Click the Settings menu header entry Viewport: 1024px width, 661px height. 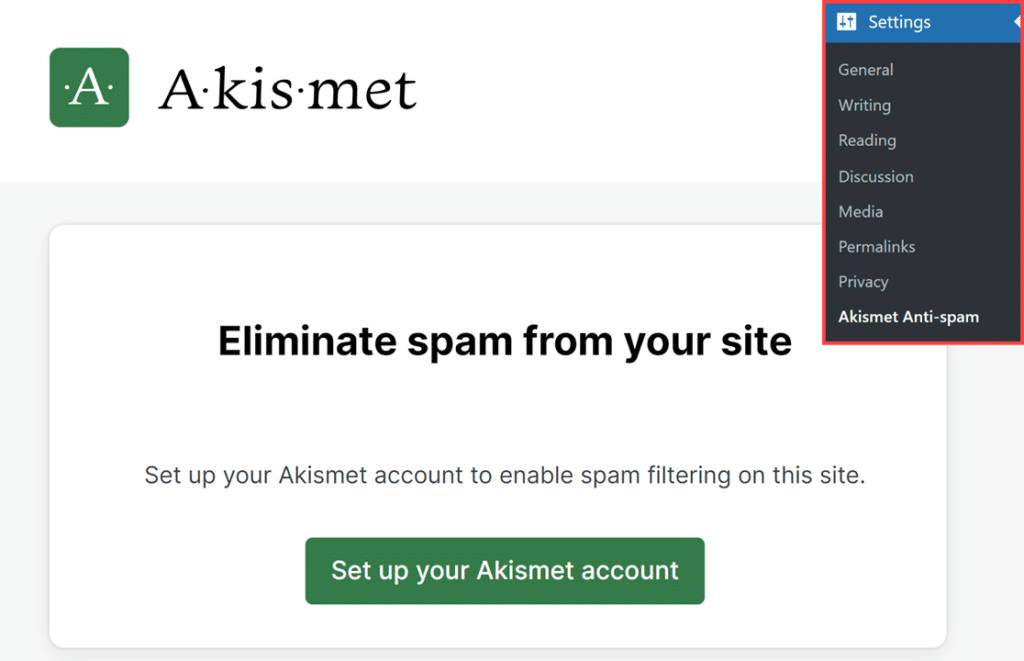coord(898,21)
